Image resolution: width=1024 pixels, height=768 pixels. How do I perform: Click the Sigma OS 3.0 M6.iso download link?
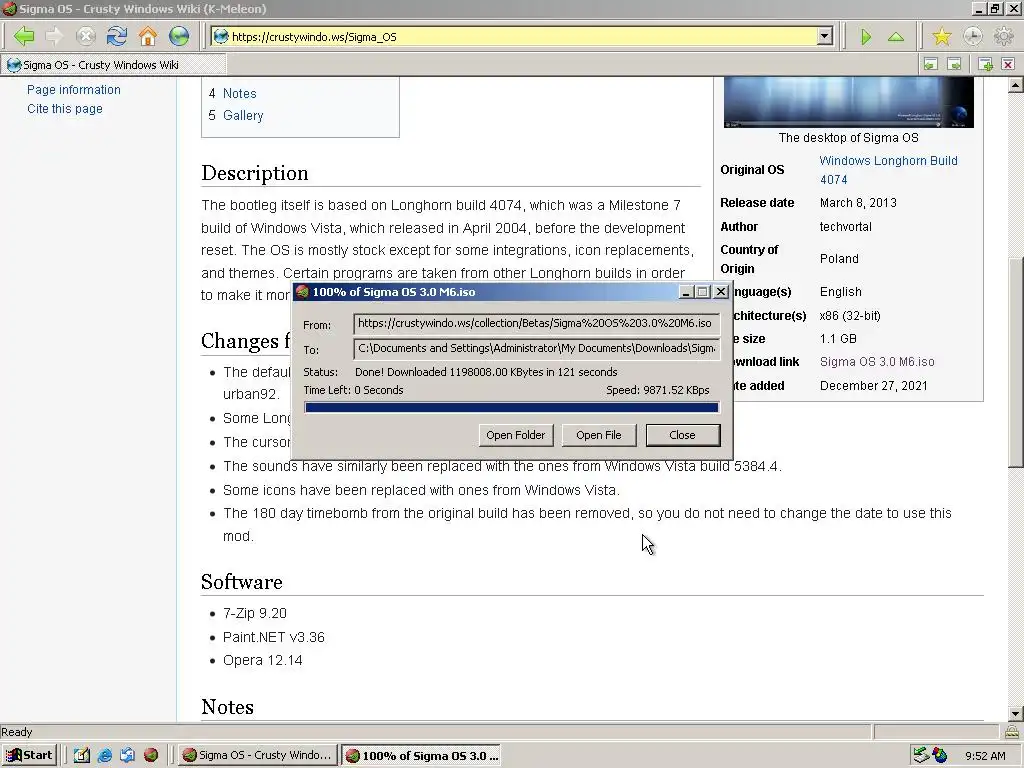point(877,362)
